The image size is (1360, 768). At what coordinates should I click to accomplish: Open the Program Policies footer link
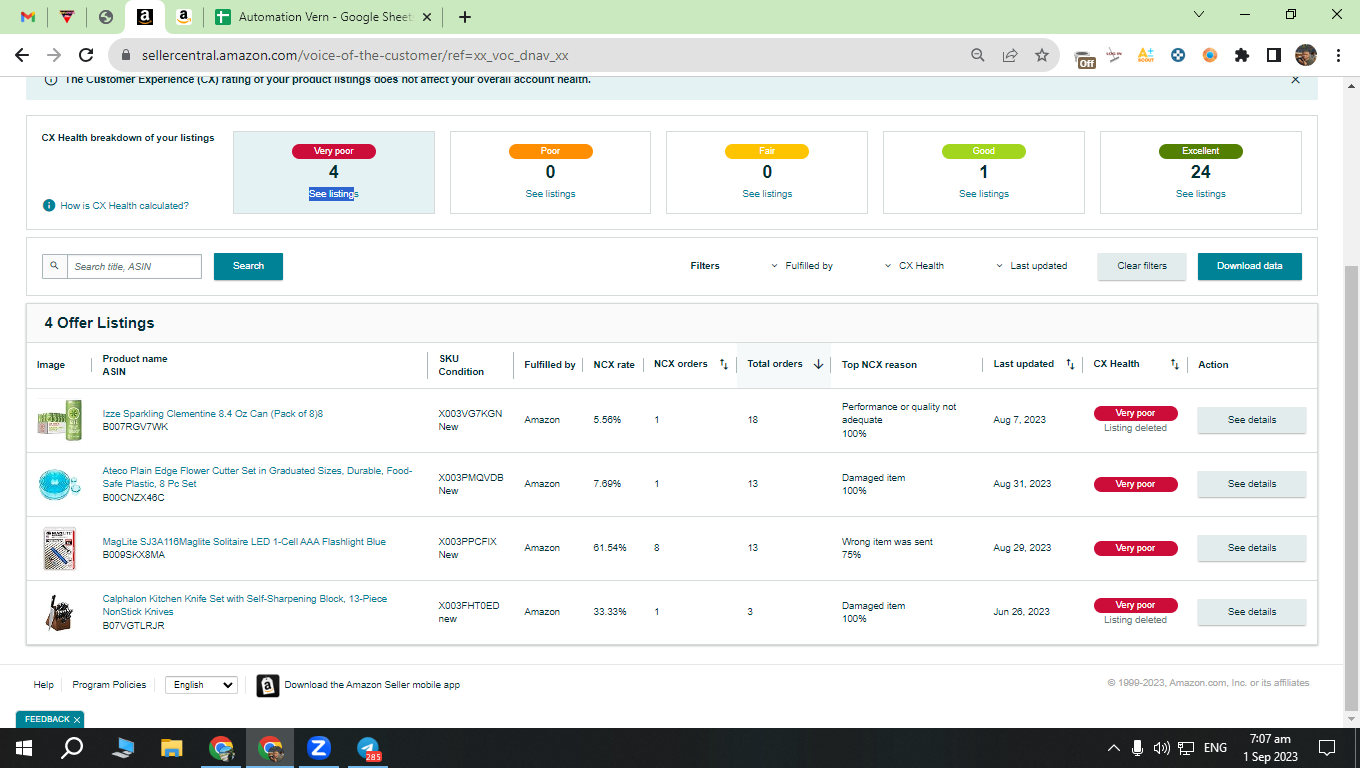pyautogui.click(x=109, y=685)
